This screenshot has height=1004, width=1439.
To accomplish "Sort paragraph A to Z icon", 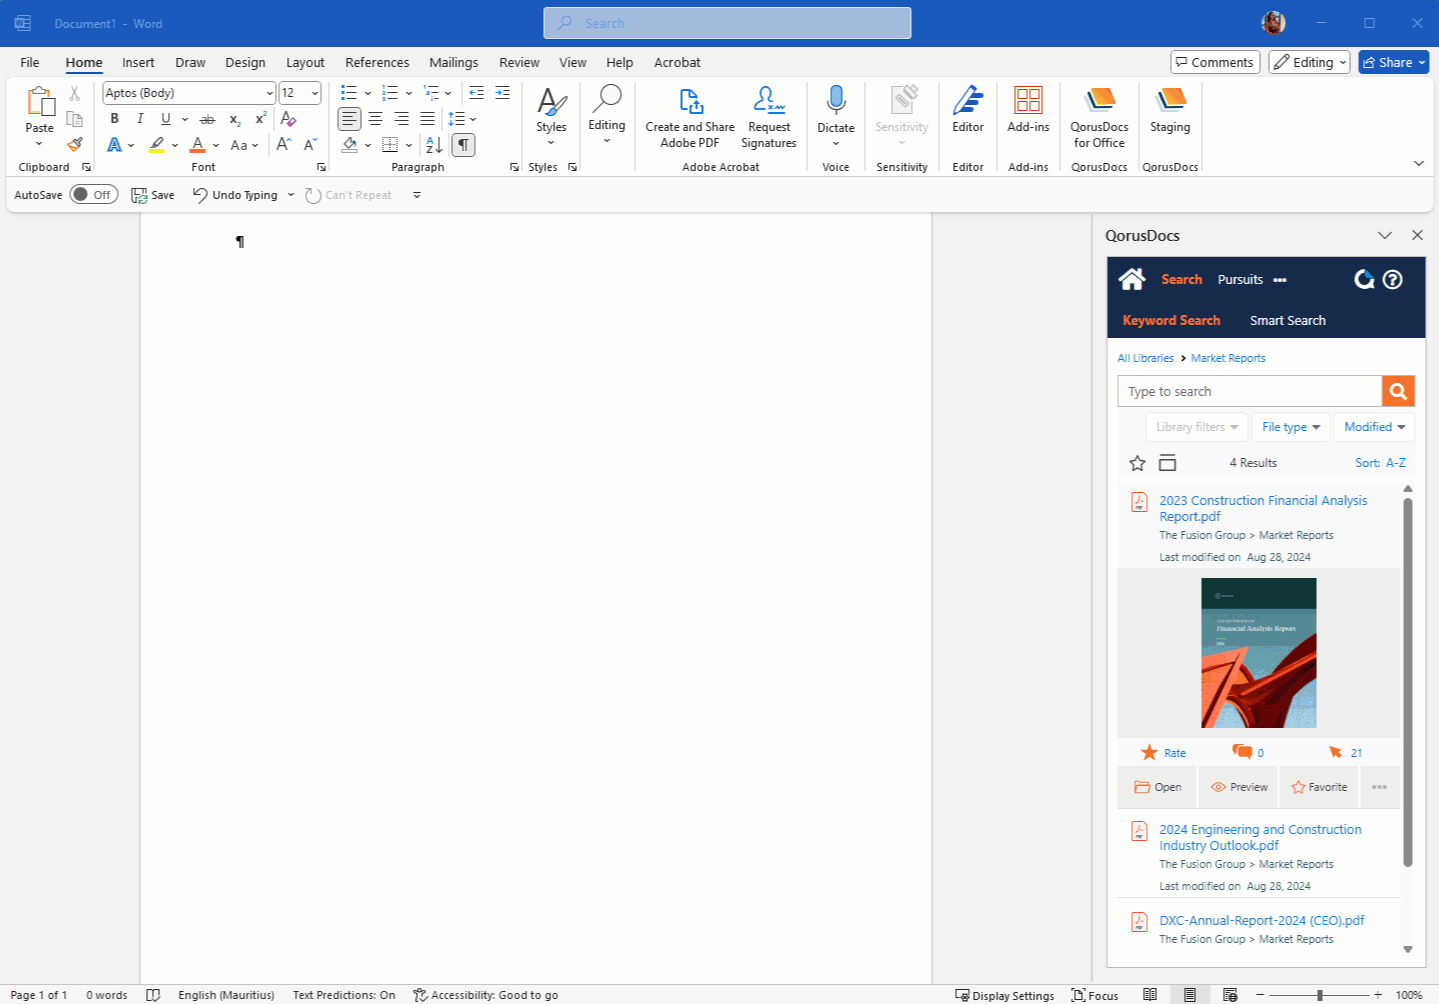I will coord(434,145).
